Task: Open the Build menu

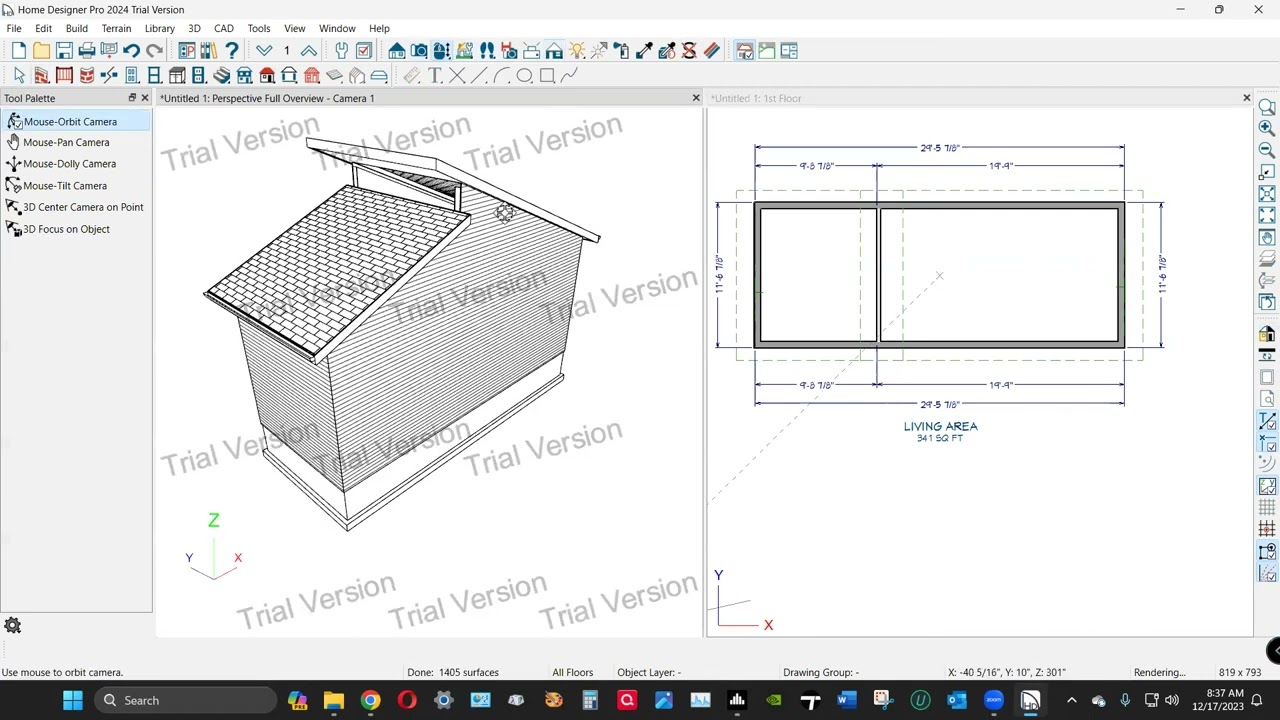Action: tap(76, 28)
